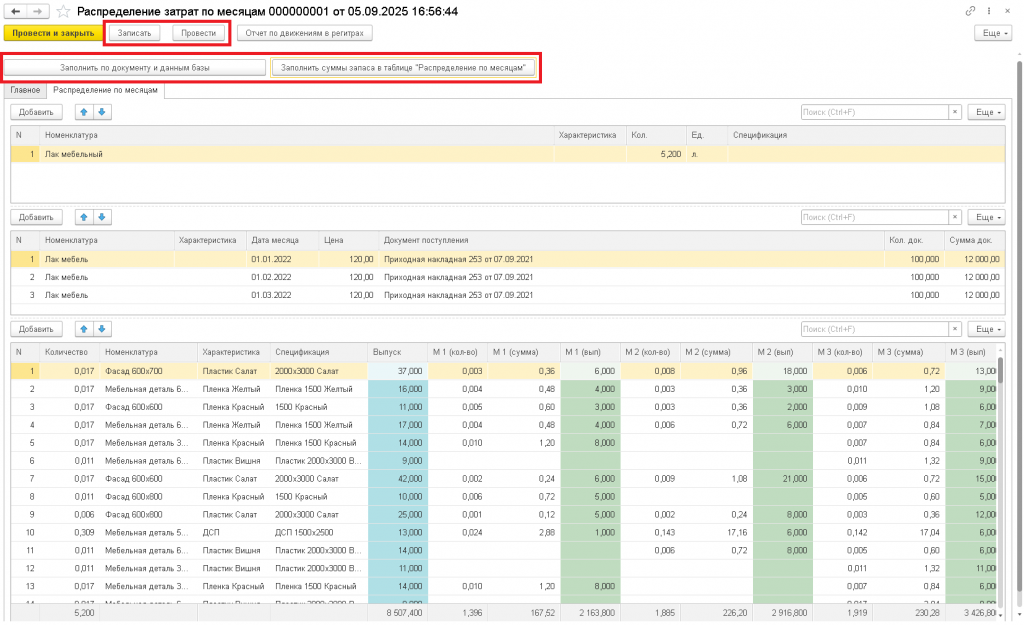Screen dimensions: 1024x625
Task: Copy link using the chain icon
Action: tap(970, 11)
